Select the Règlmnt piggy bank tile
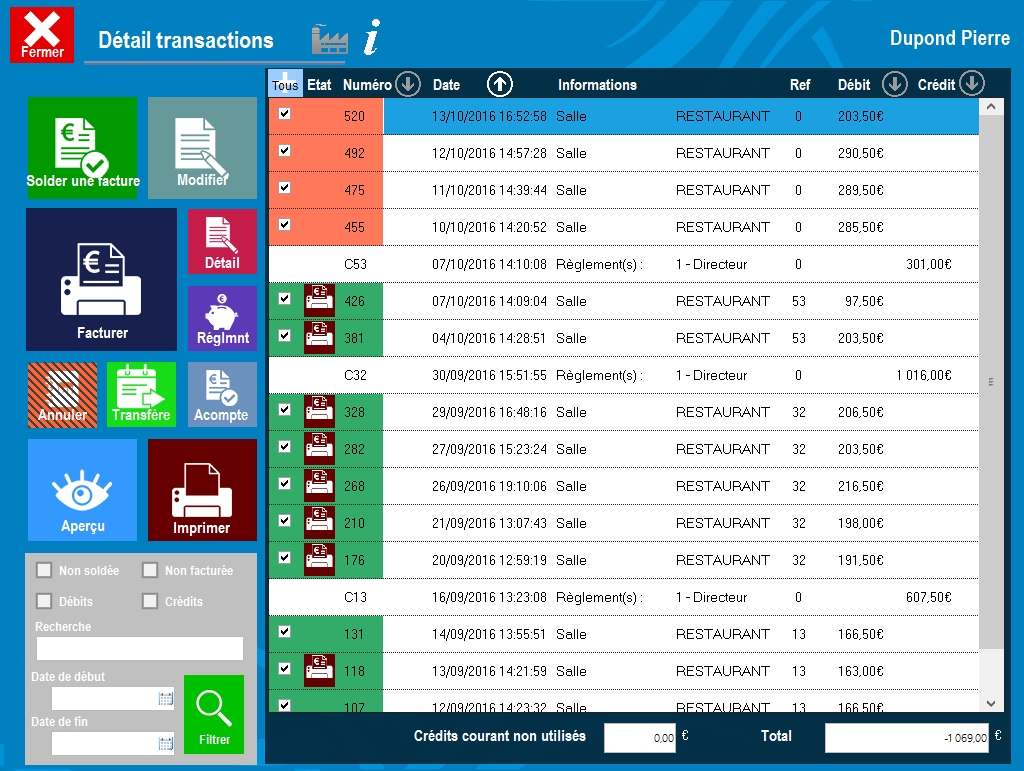1024x771 pixels. click(222, 318)
